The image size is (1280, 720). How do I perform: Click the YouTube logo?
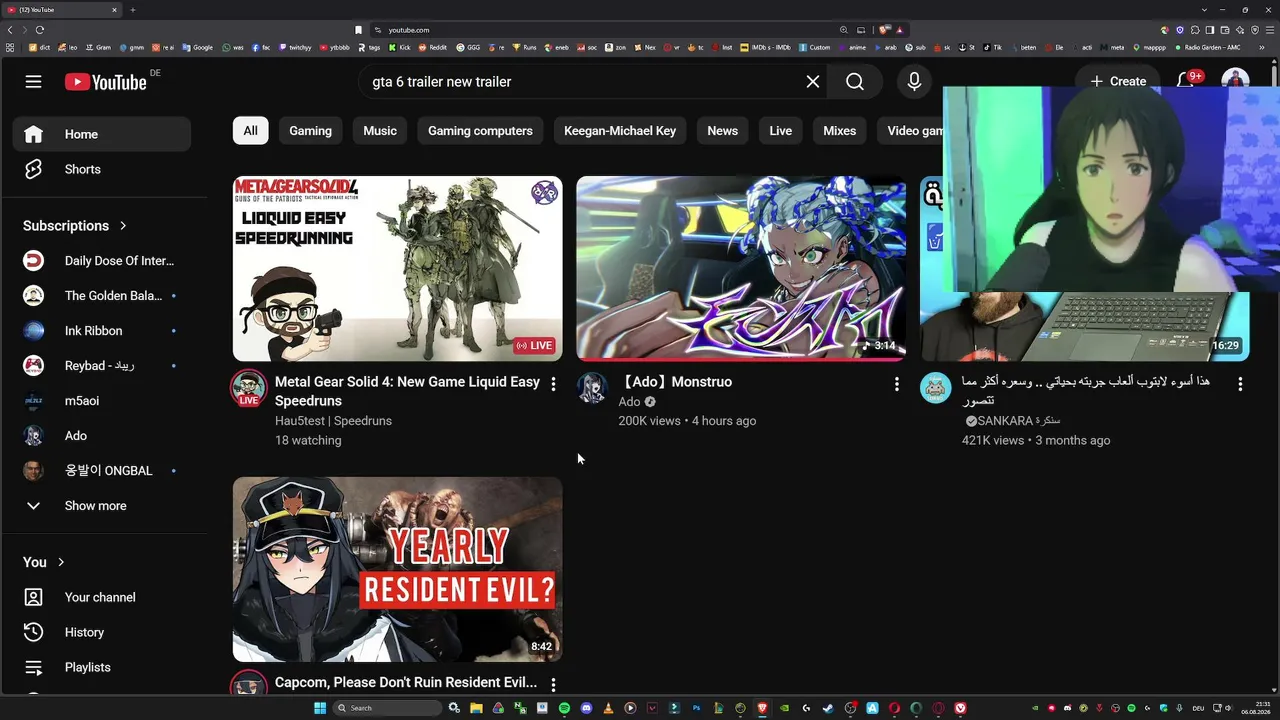coord(106,82)
